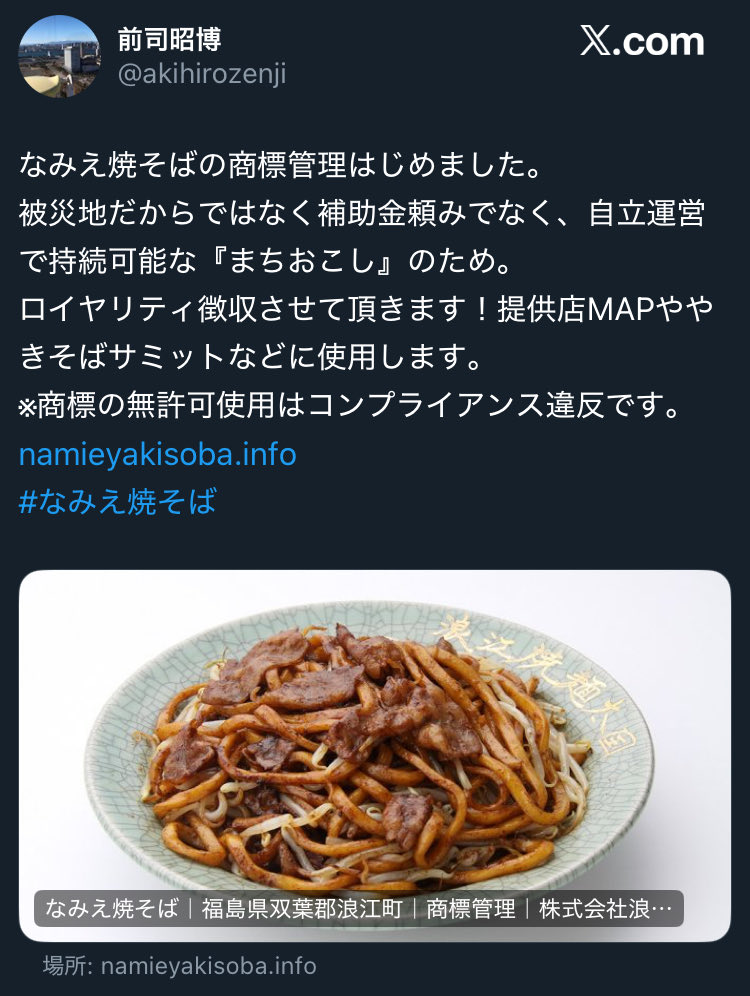Screen dimensions: 750x996
Task: Open the @akihirozenji handle
Action: point(202,74)
